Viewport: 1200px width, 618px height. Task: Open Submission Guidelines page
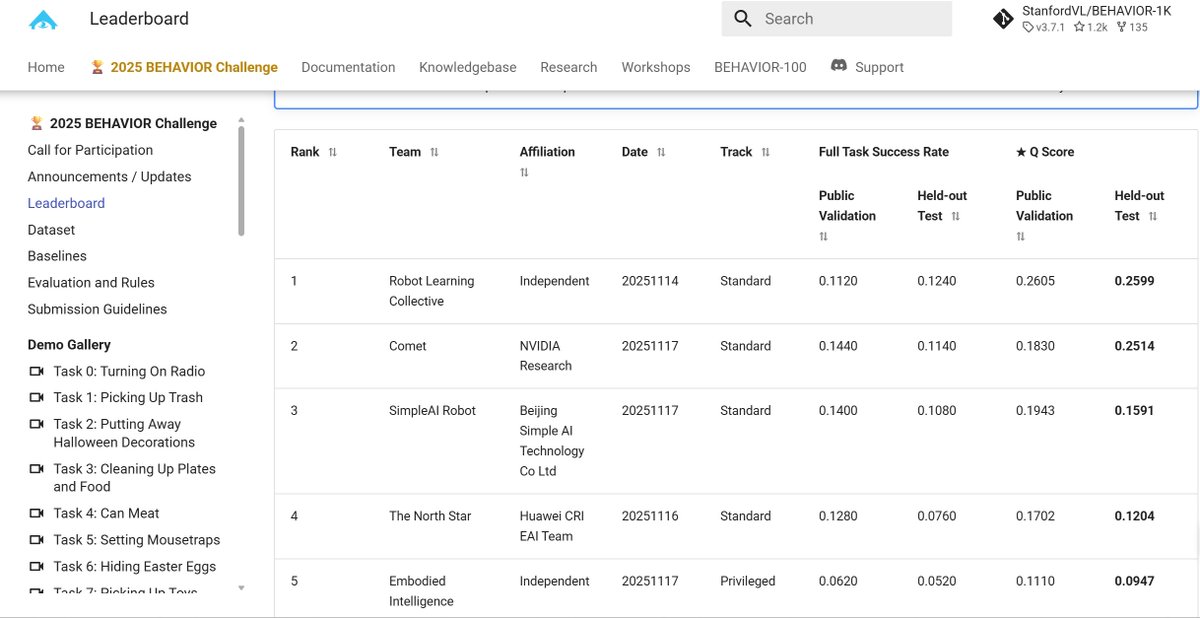97,309
